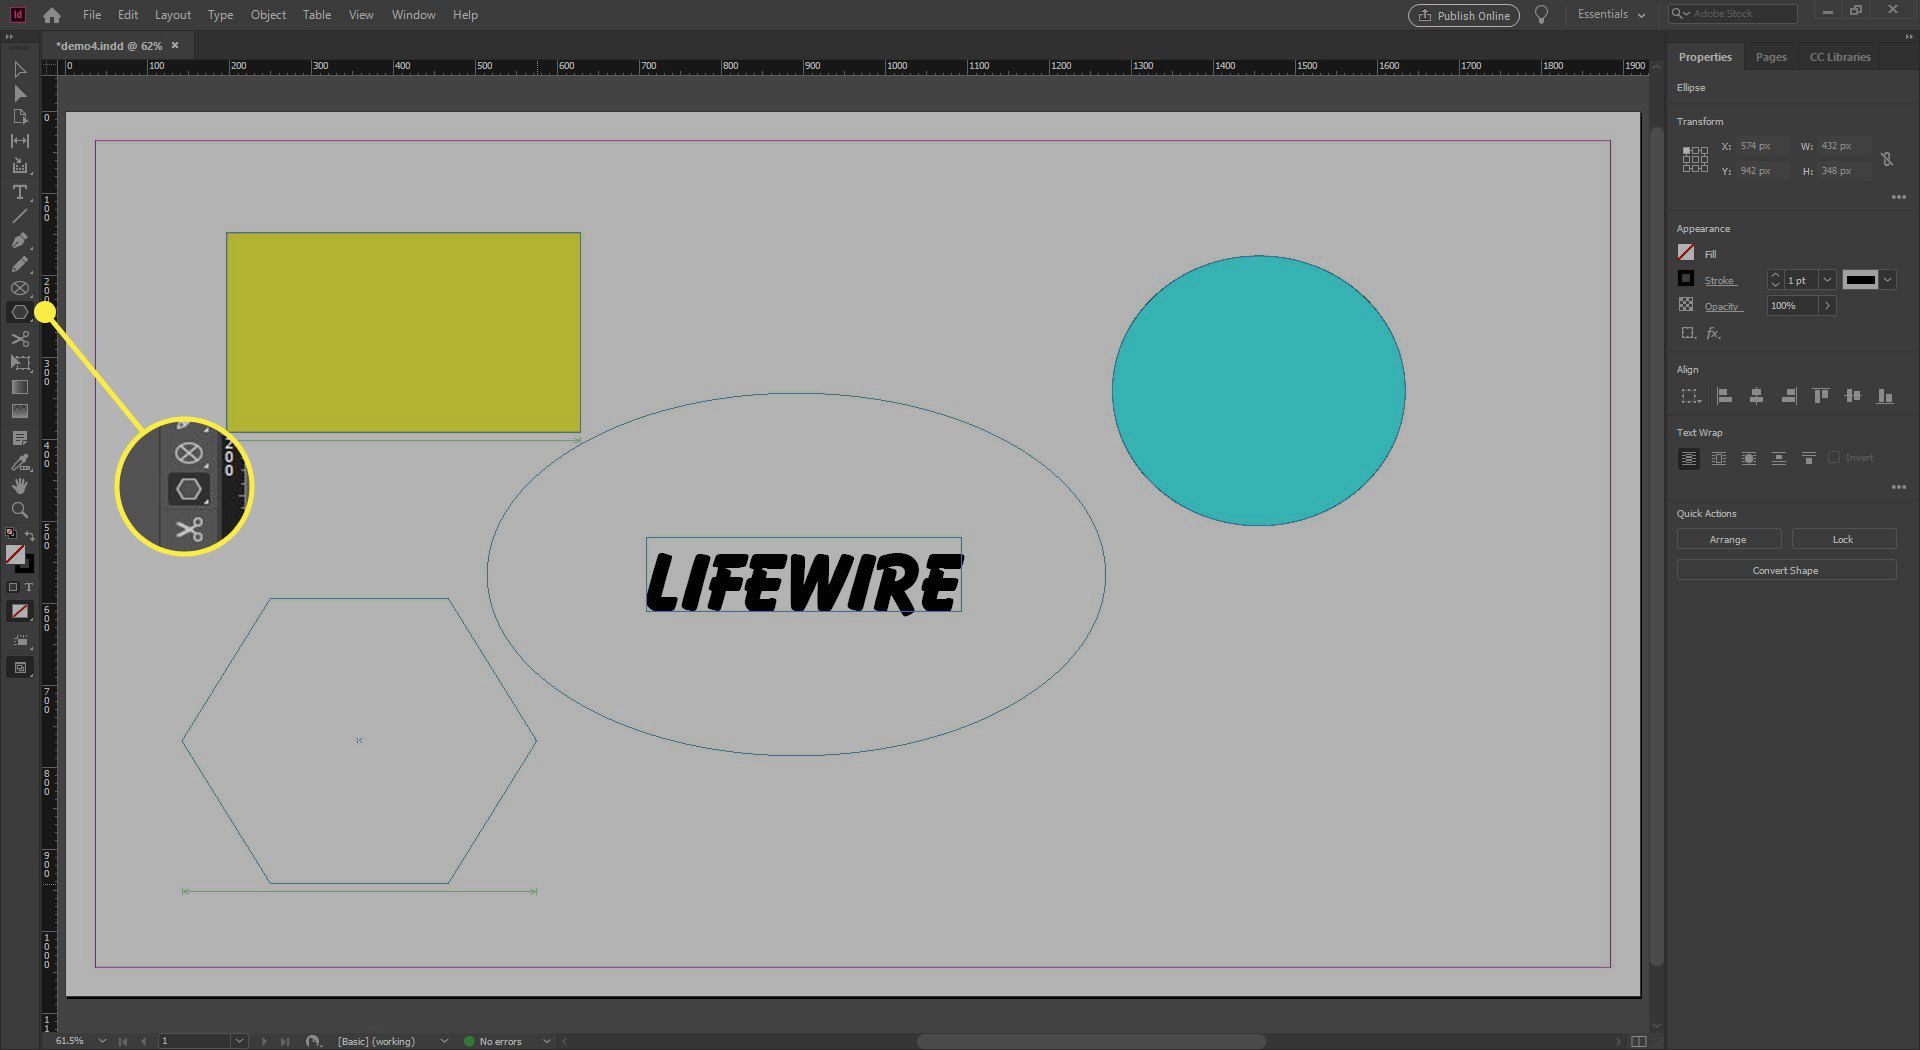Open the preflight No errors dropdown
This screenshot has width=1920, height=1050.
click(546, 1041)
